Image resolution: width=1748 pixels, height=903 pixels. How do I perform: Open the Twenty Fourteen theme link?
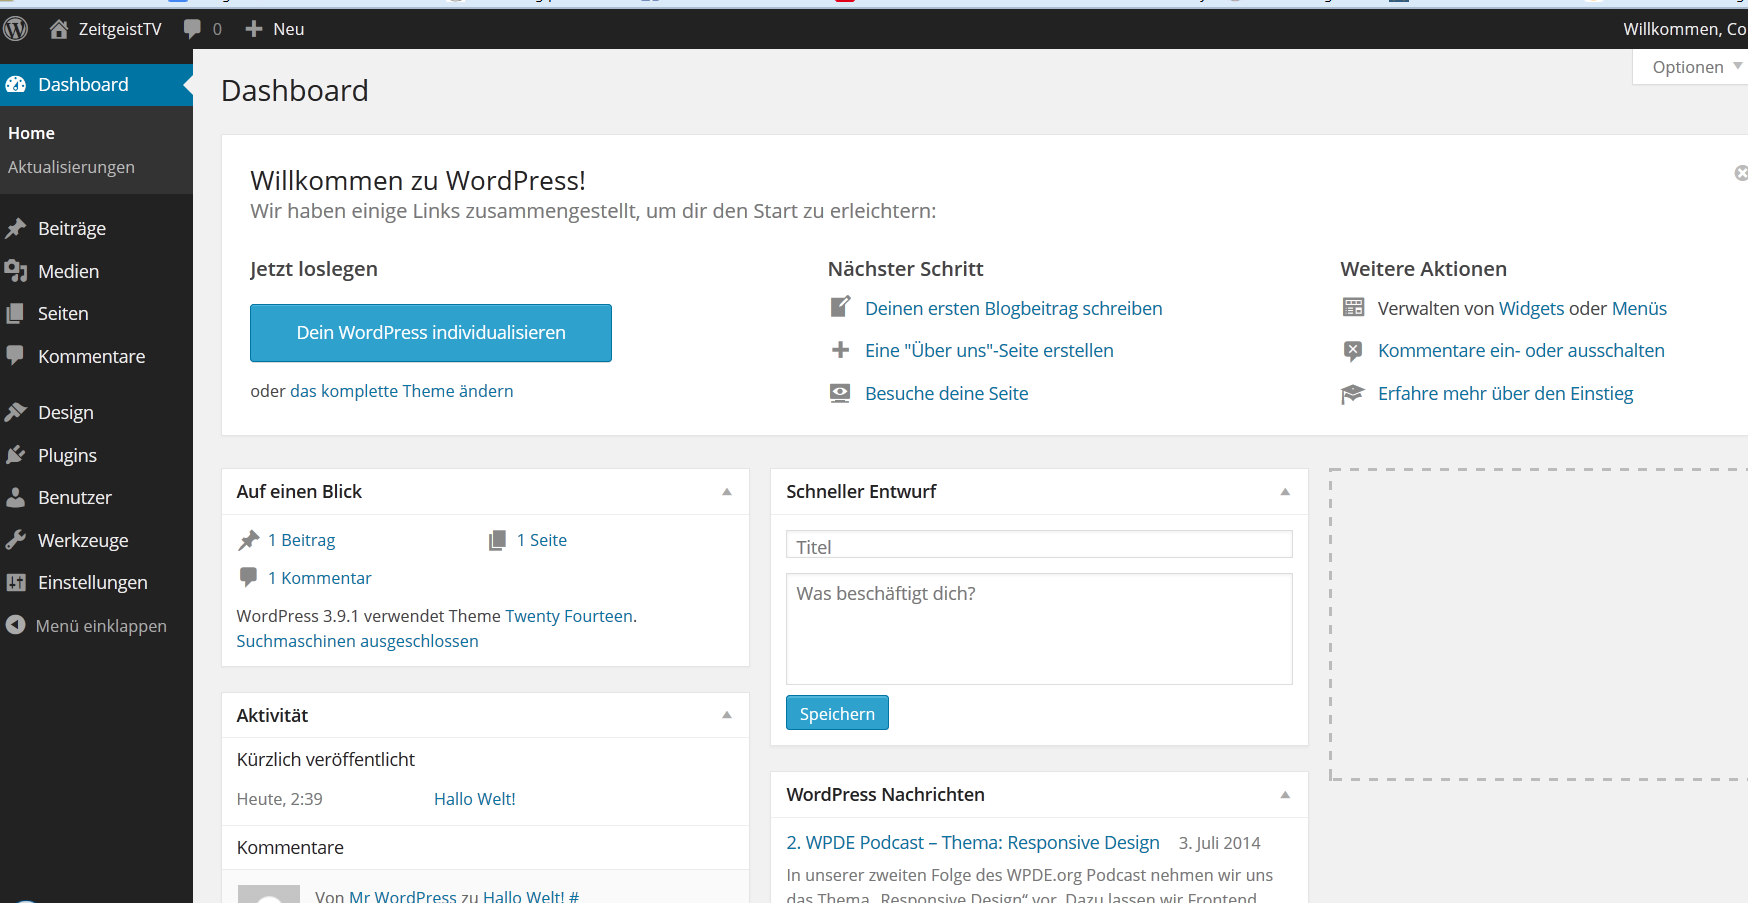pos(568,616)
